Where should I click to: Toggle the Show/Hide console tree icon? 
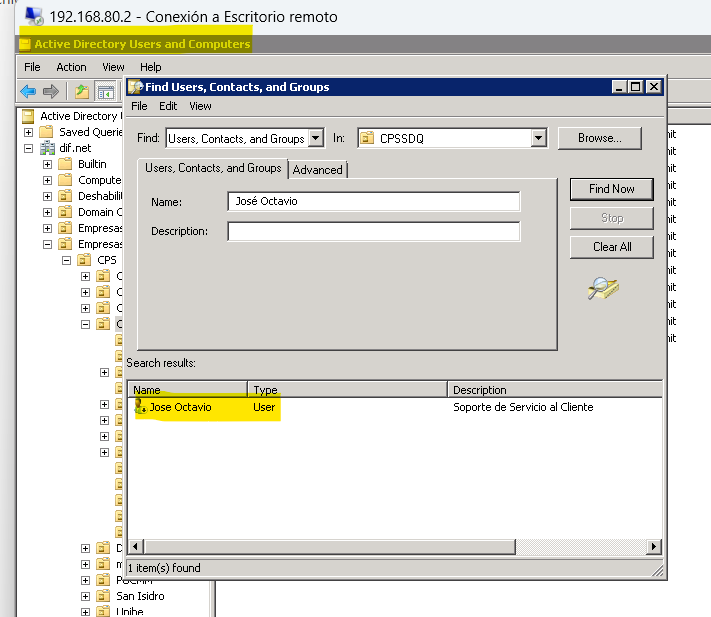(105, 92)
